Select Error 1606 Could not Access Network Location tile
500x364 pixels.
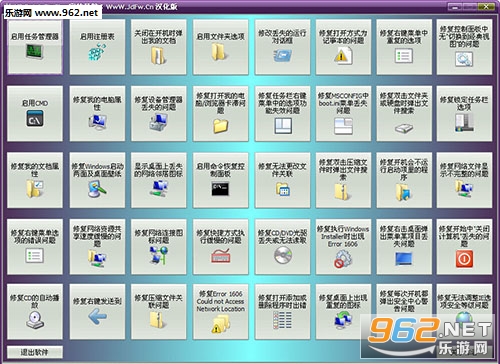tap(221, 312)
